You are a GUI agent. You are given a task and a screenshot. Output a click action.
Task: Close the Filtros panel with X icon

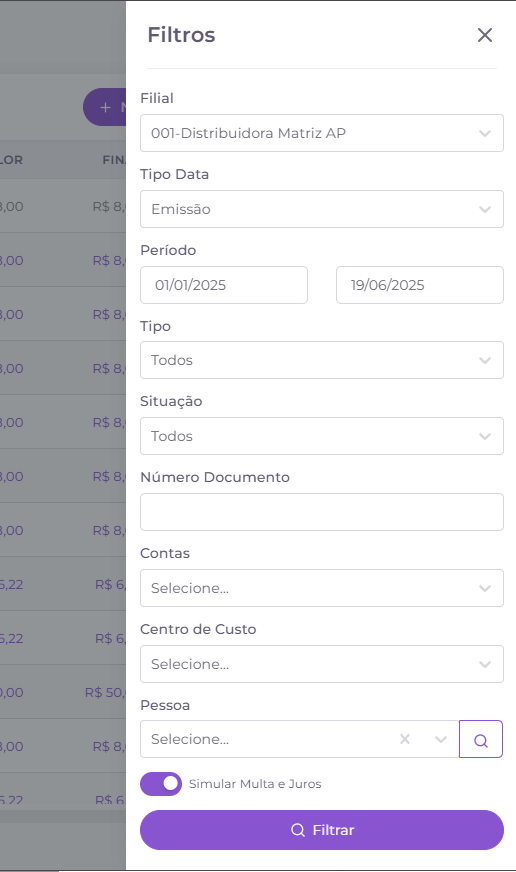pos(485,35)
